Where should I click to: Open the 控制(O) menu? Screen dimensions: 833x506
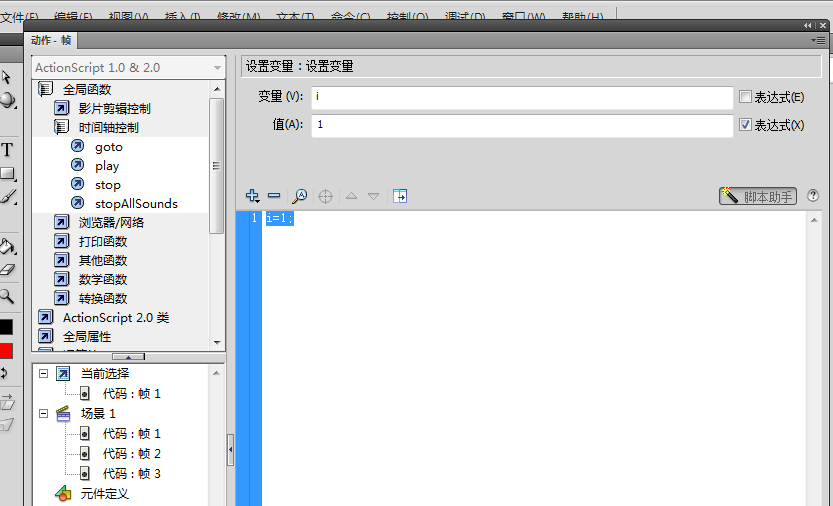[407, 16]
